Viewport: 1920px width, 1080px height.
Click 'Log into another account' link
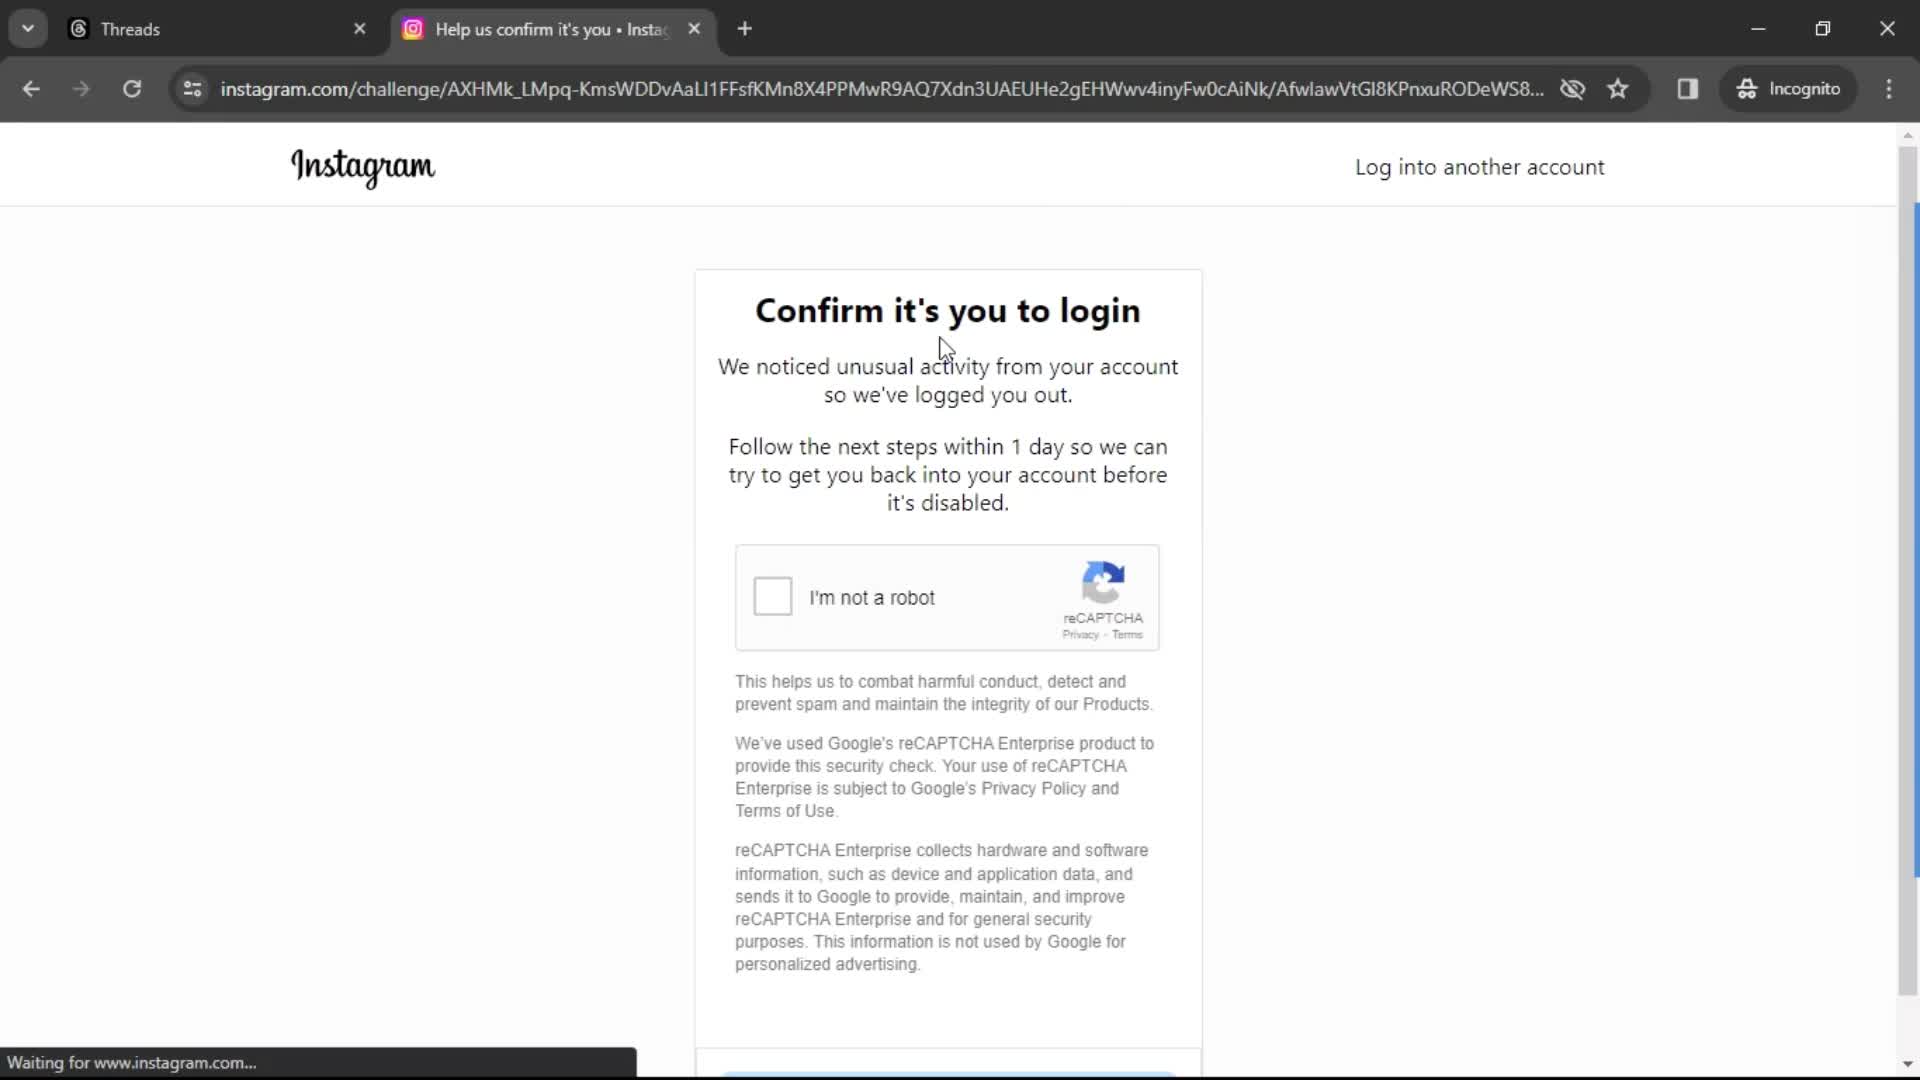(x=1480, y=166)
